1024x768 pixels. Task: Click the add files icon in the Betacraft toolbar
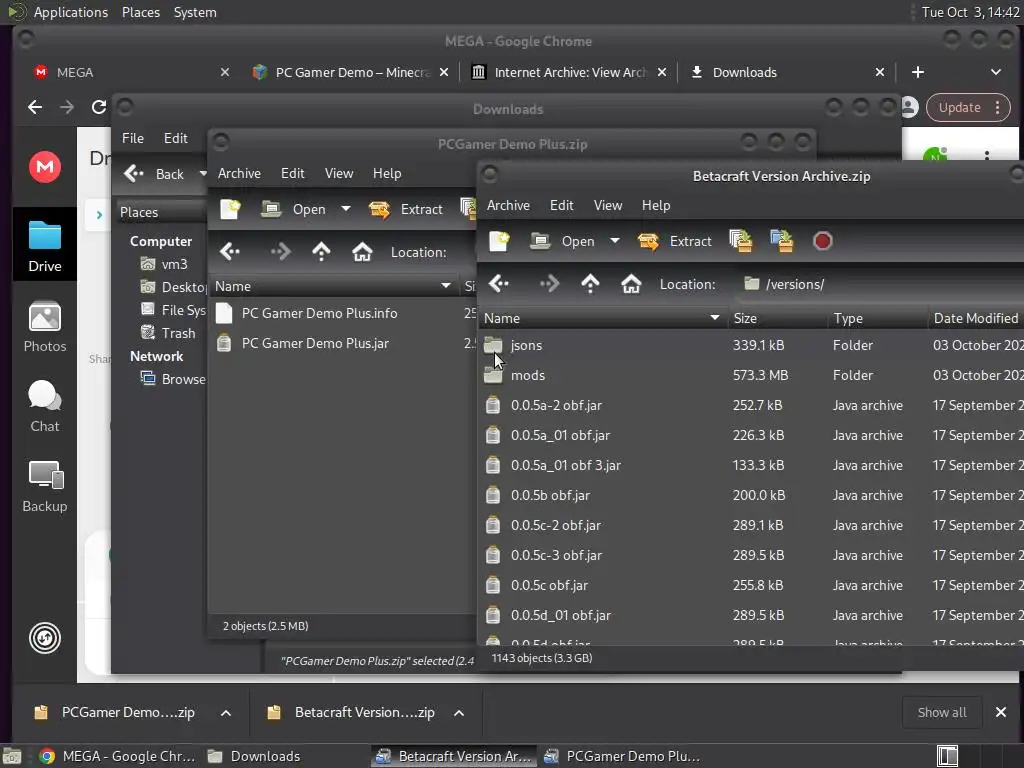(741, 241)
